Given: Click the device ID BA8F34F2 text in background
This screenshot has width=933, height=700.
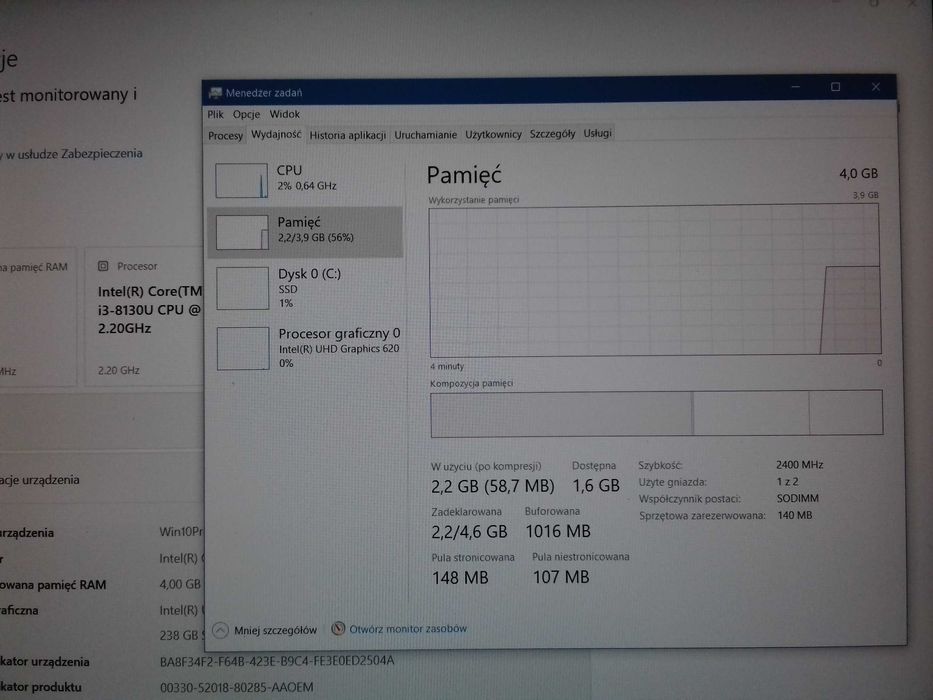Looking at the screenshot, I should [277, 661].
